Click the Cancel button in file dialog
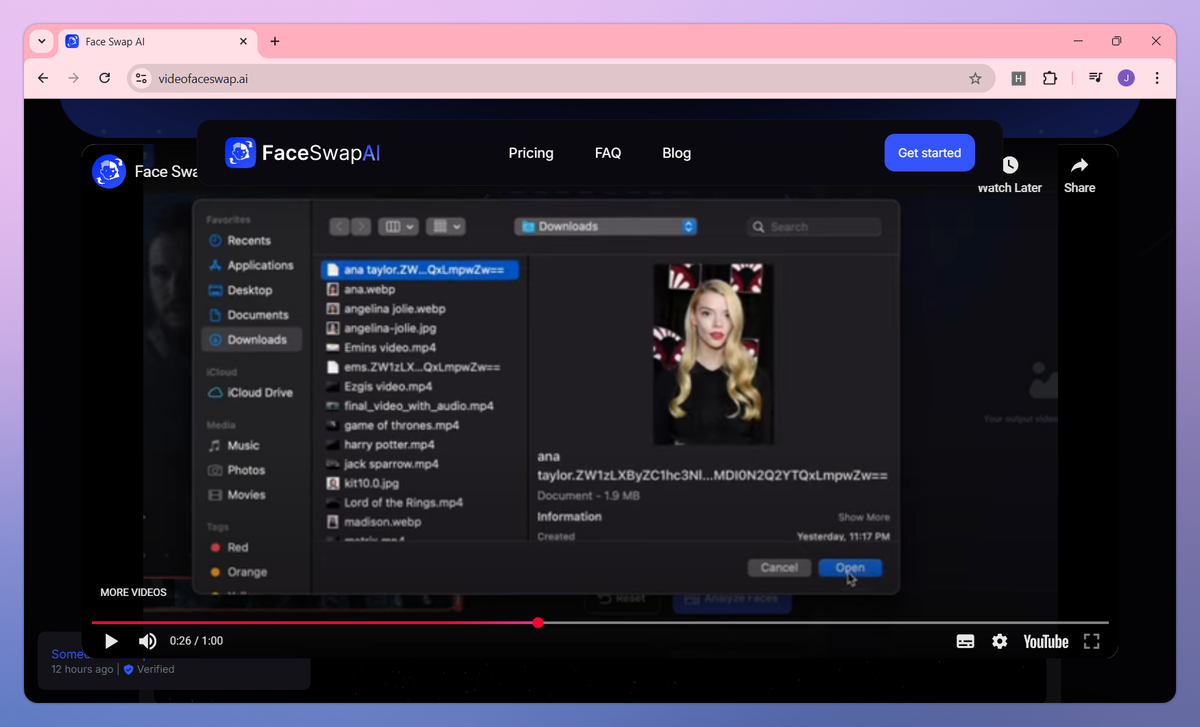 [x=779, y=567]
